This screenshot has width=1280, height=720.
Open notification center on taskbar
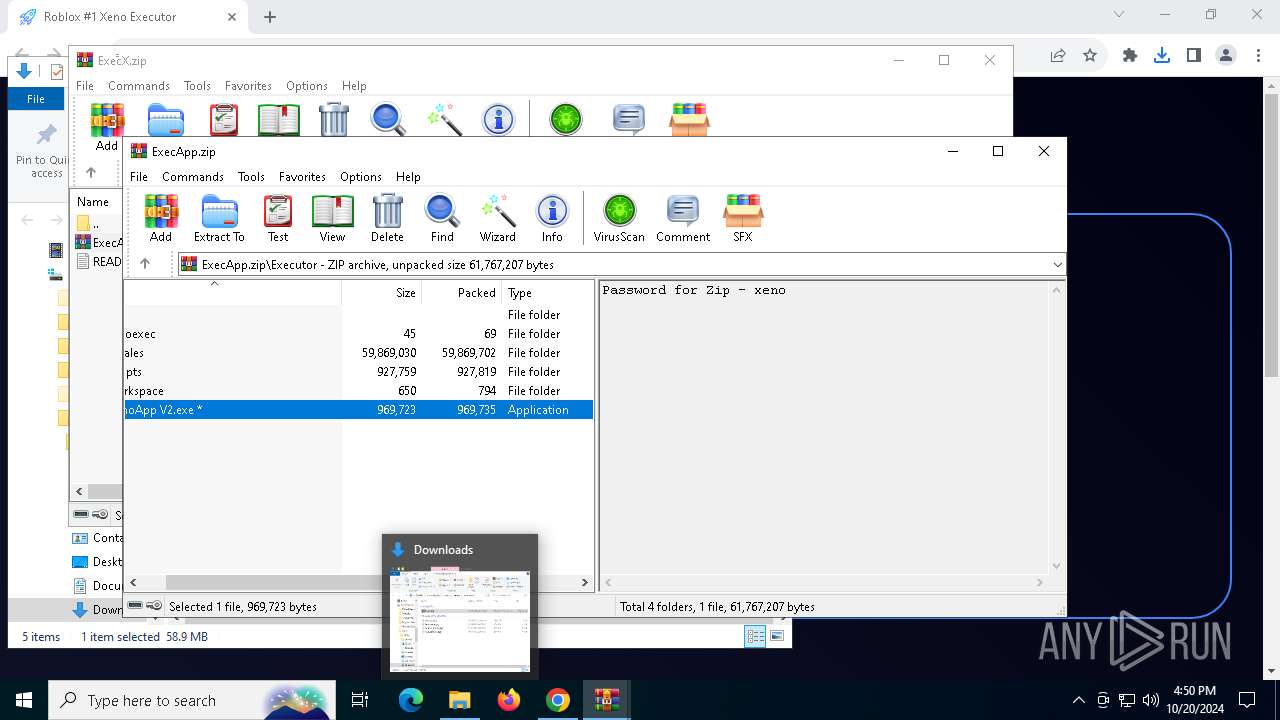[1247, 700]
